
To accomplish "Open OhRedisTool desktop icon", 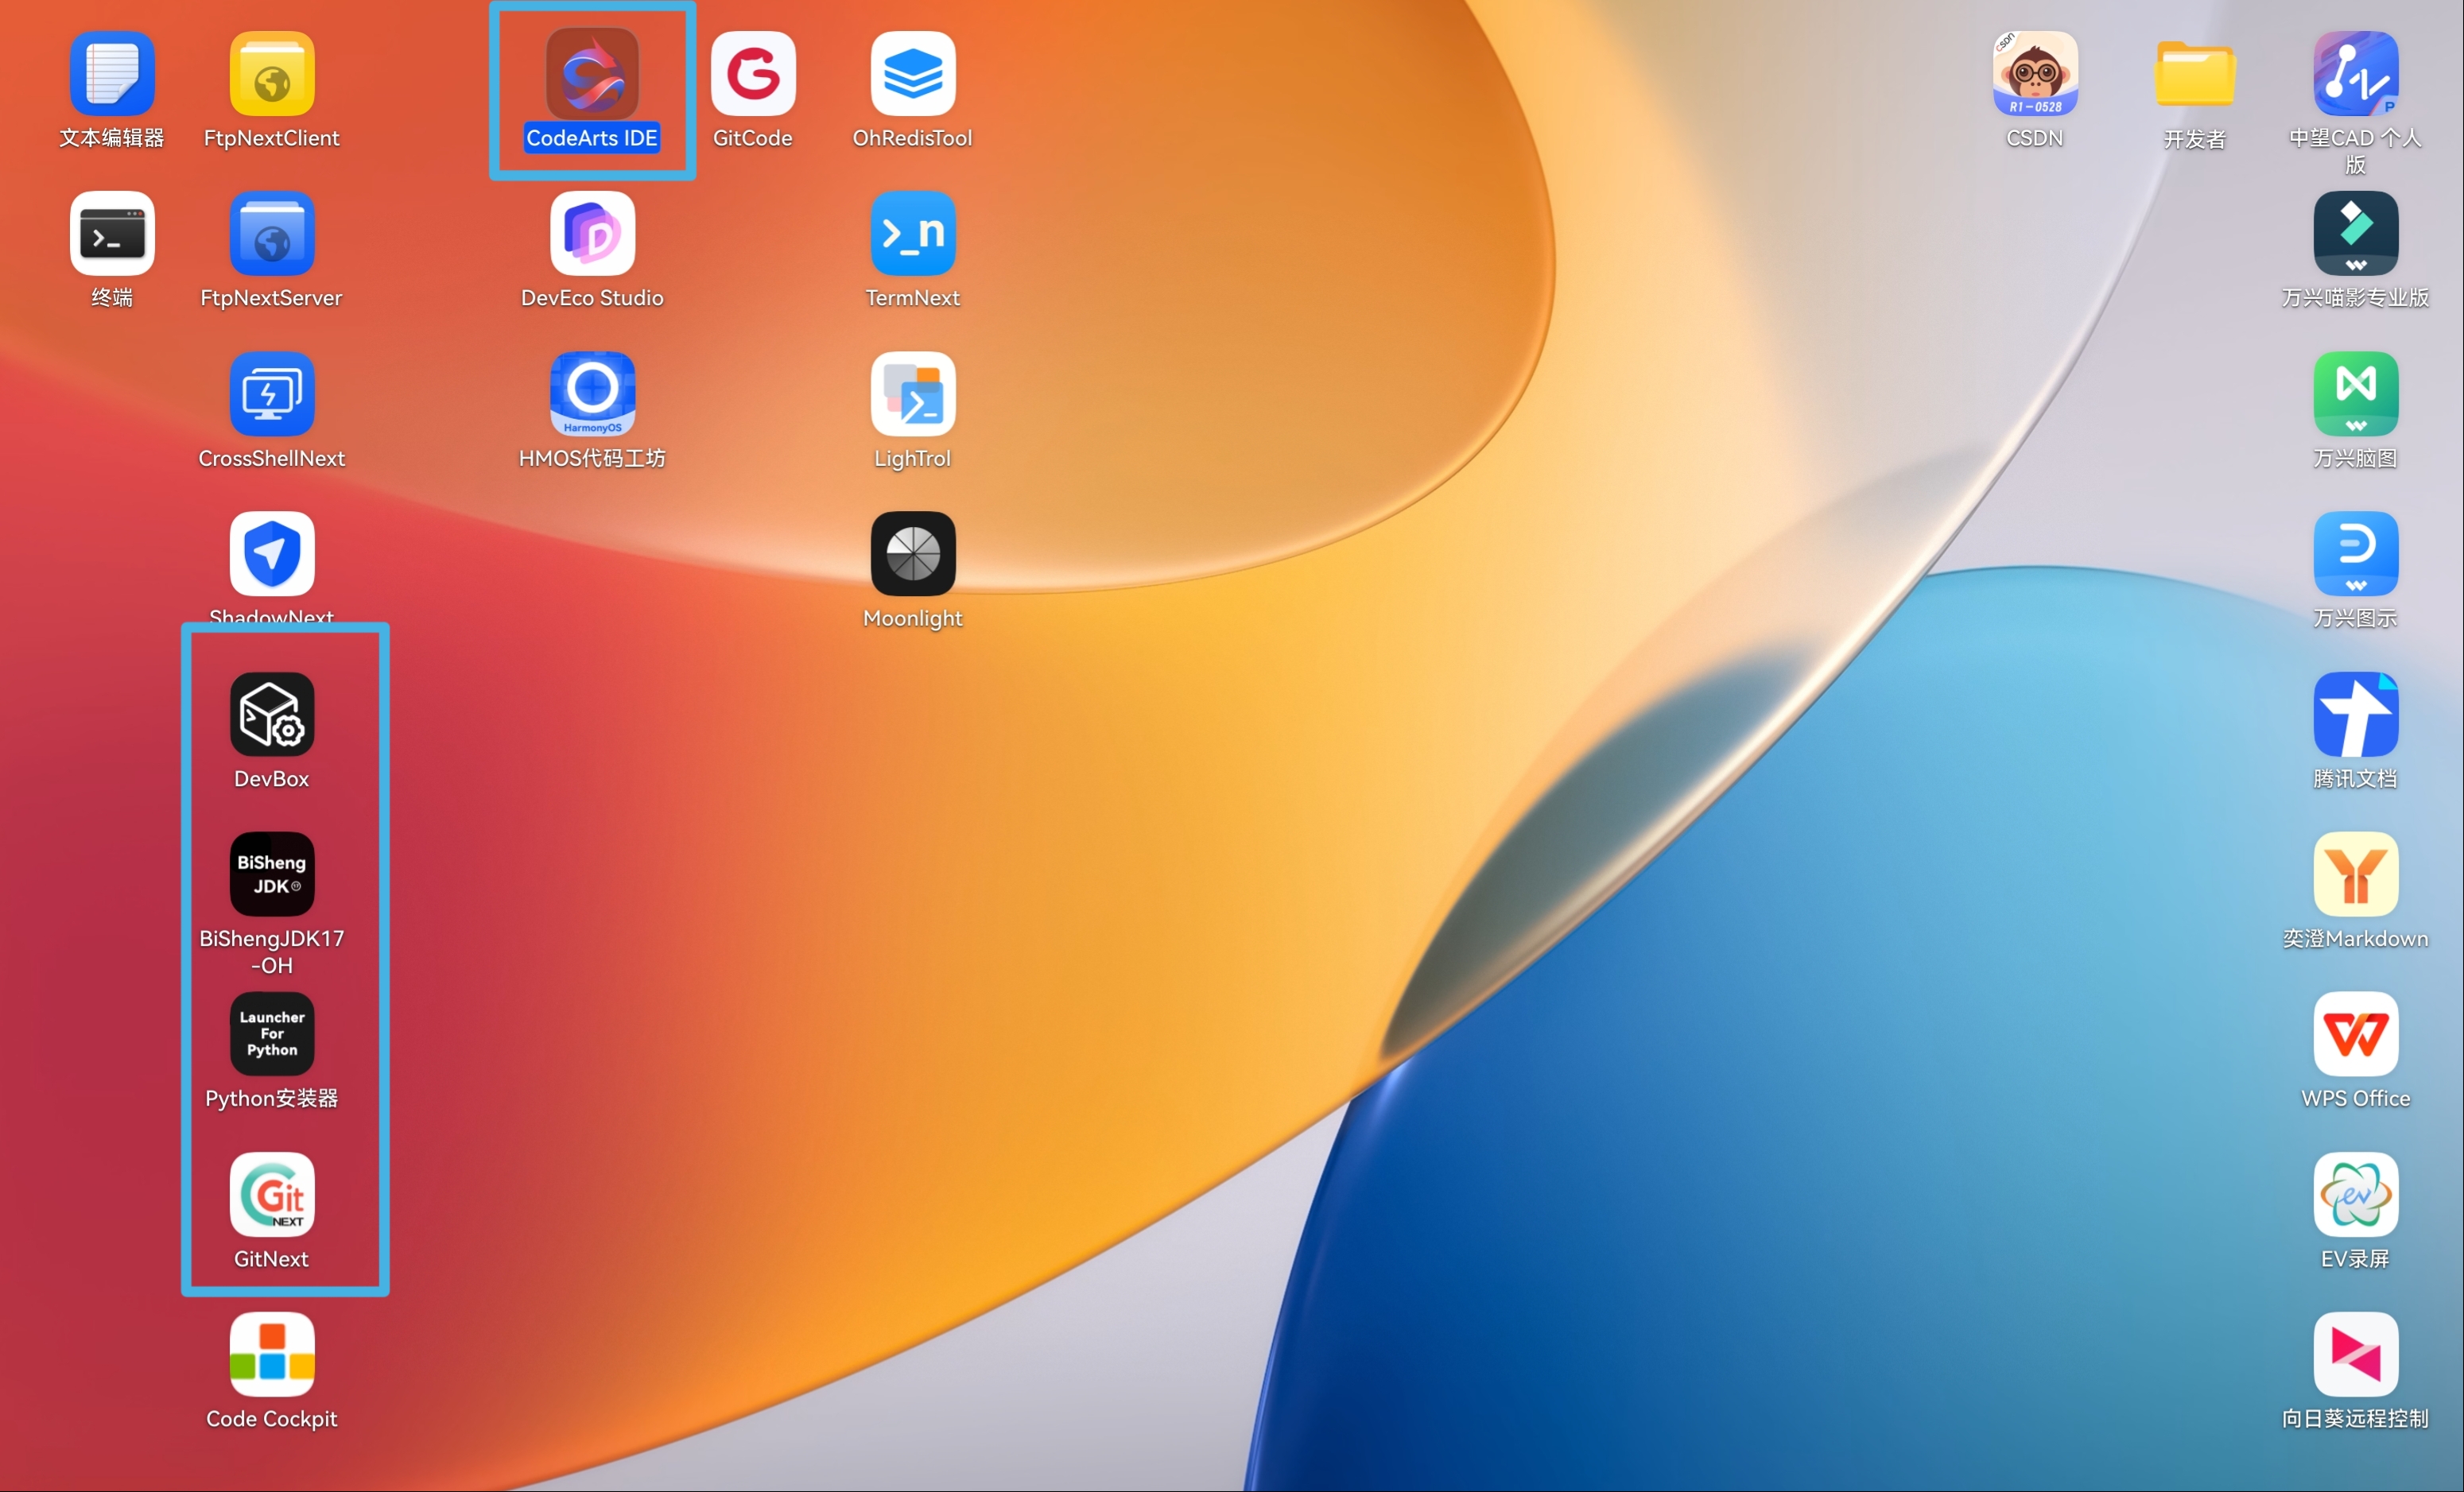I will click(912, 75).
